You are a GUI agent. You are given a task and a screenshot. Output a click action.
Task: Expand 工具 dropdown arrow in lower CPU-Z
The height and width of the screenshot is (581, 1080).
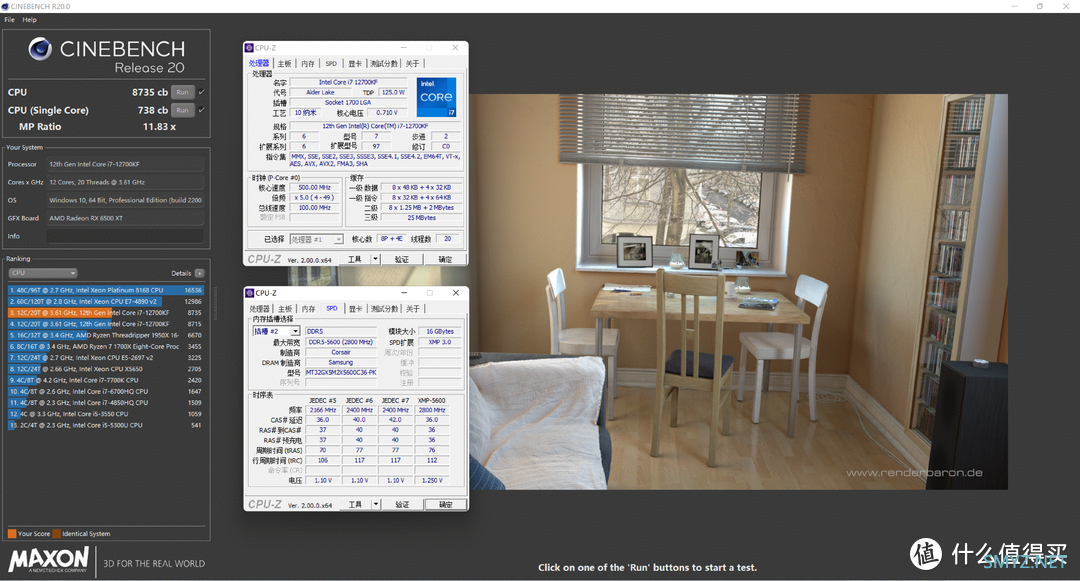376,505
